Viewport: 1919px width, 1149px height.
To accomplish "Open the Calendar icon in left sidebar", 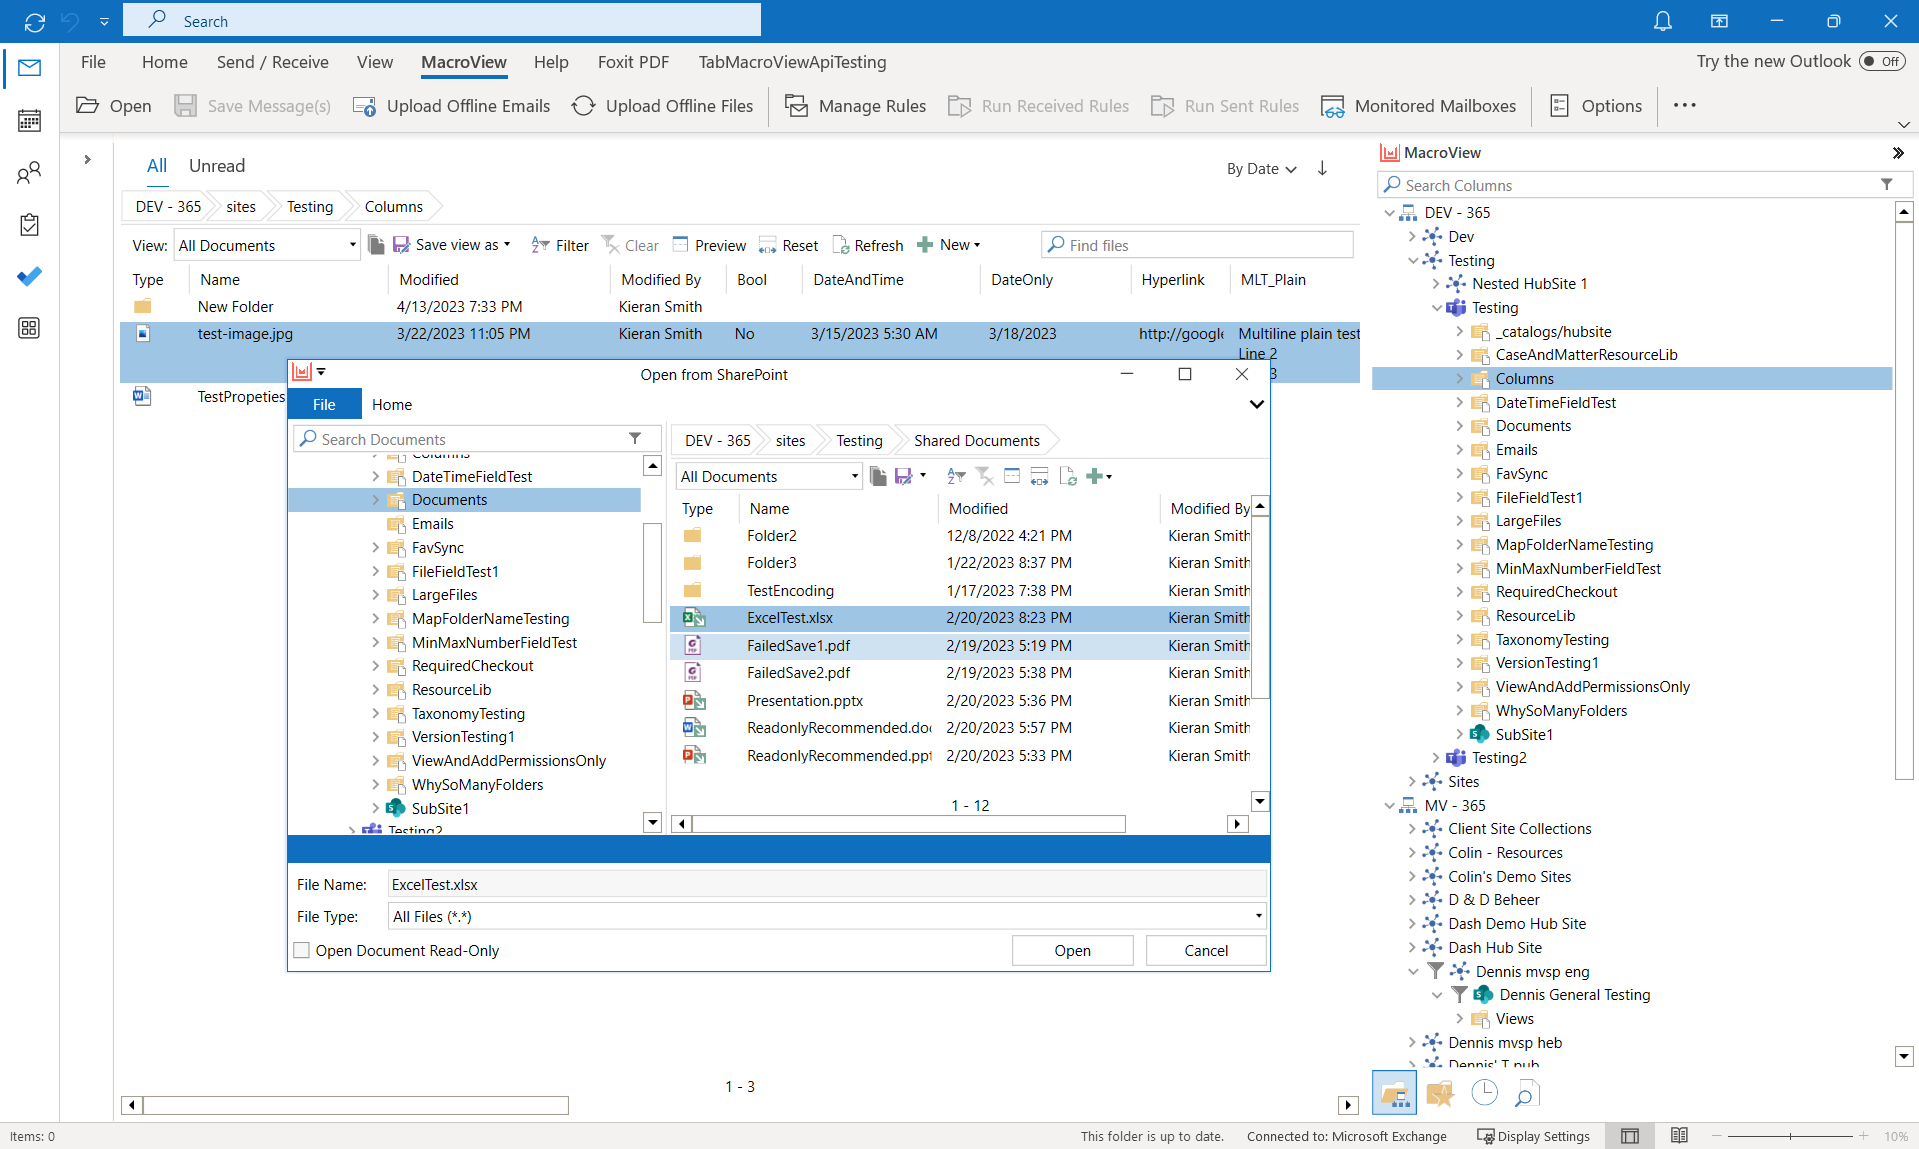I will click(29, 121).
